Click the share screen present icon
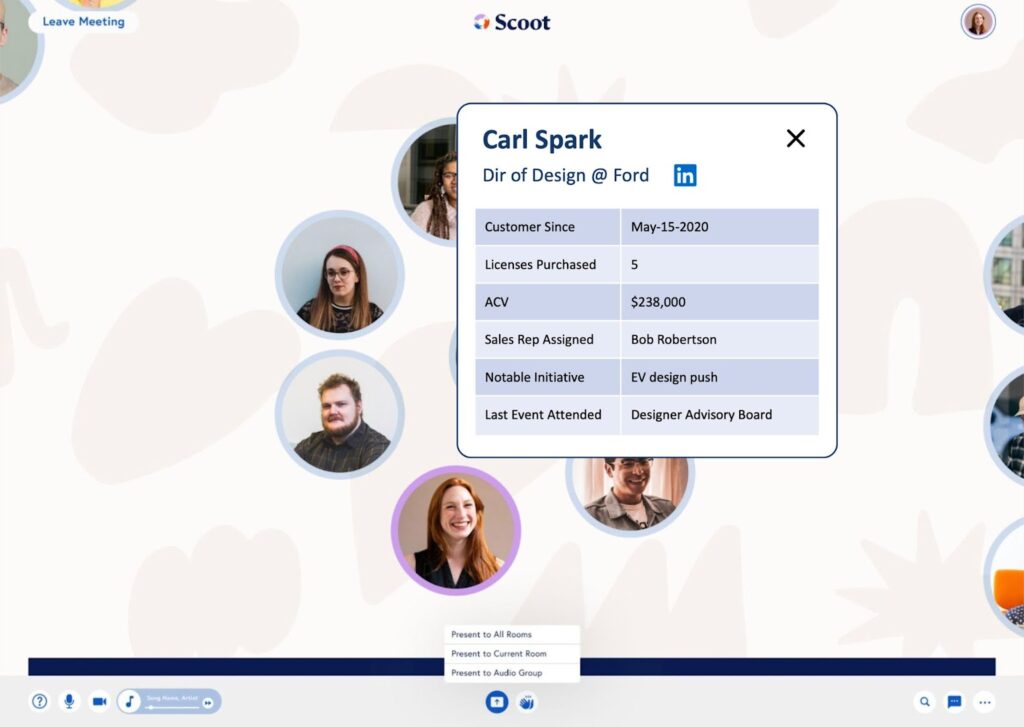Viewport: 1024px width, 727px height. click(x=497, y=702)
